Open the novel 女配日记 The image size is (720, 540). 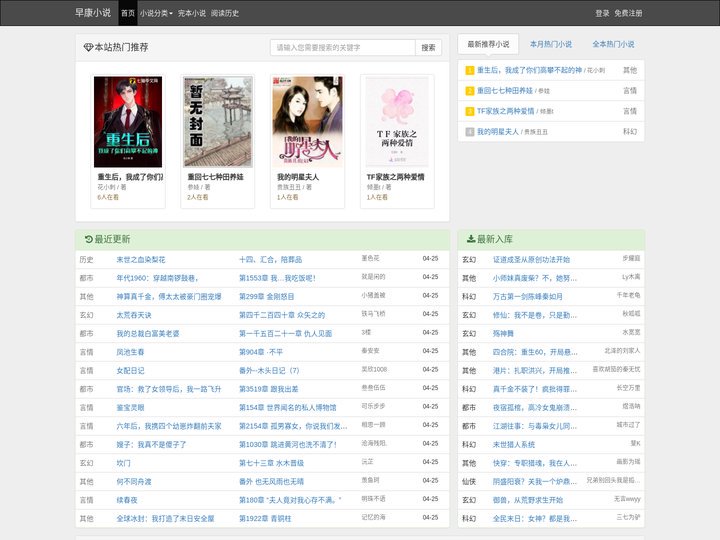click(x=130, y=371)
